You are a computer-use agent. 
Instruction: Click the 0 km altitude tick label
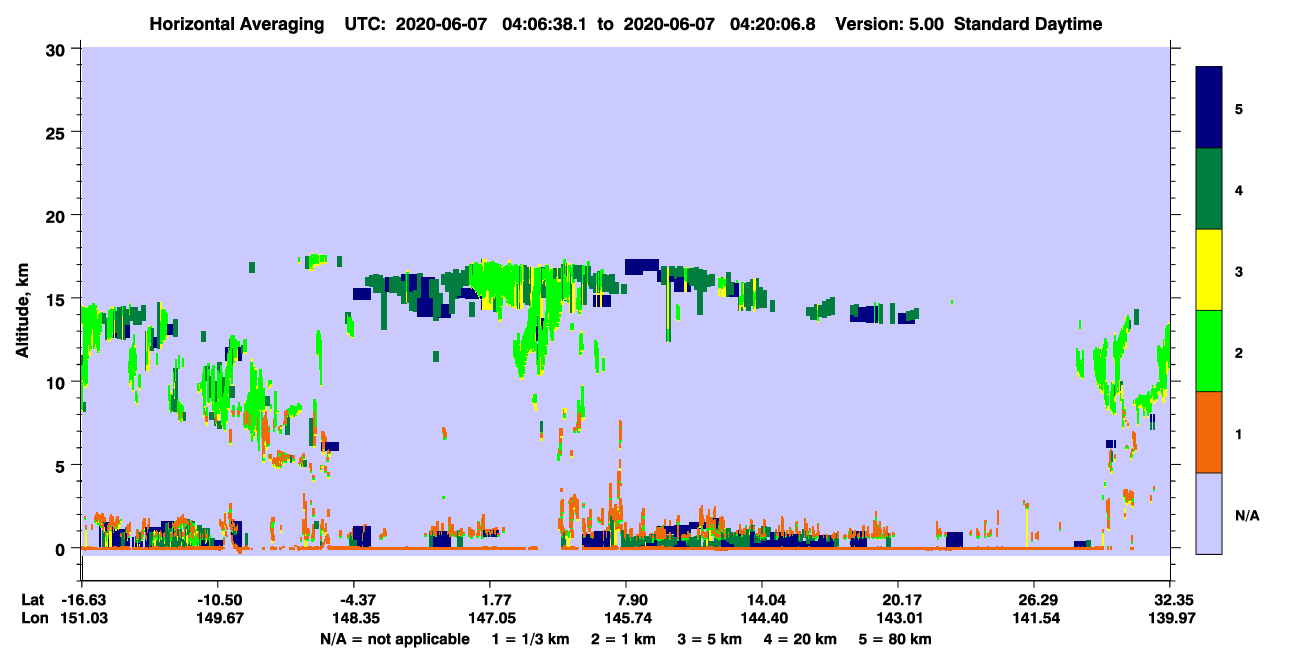62,549
